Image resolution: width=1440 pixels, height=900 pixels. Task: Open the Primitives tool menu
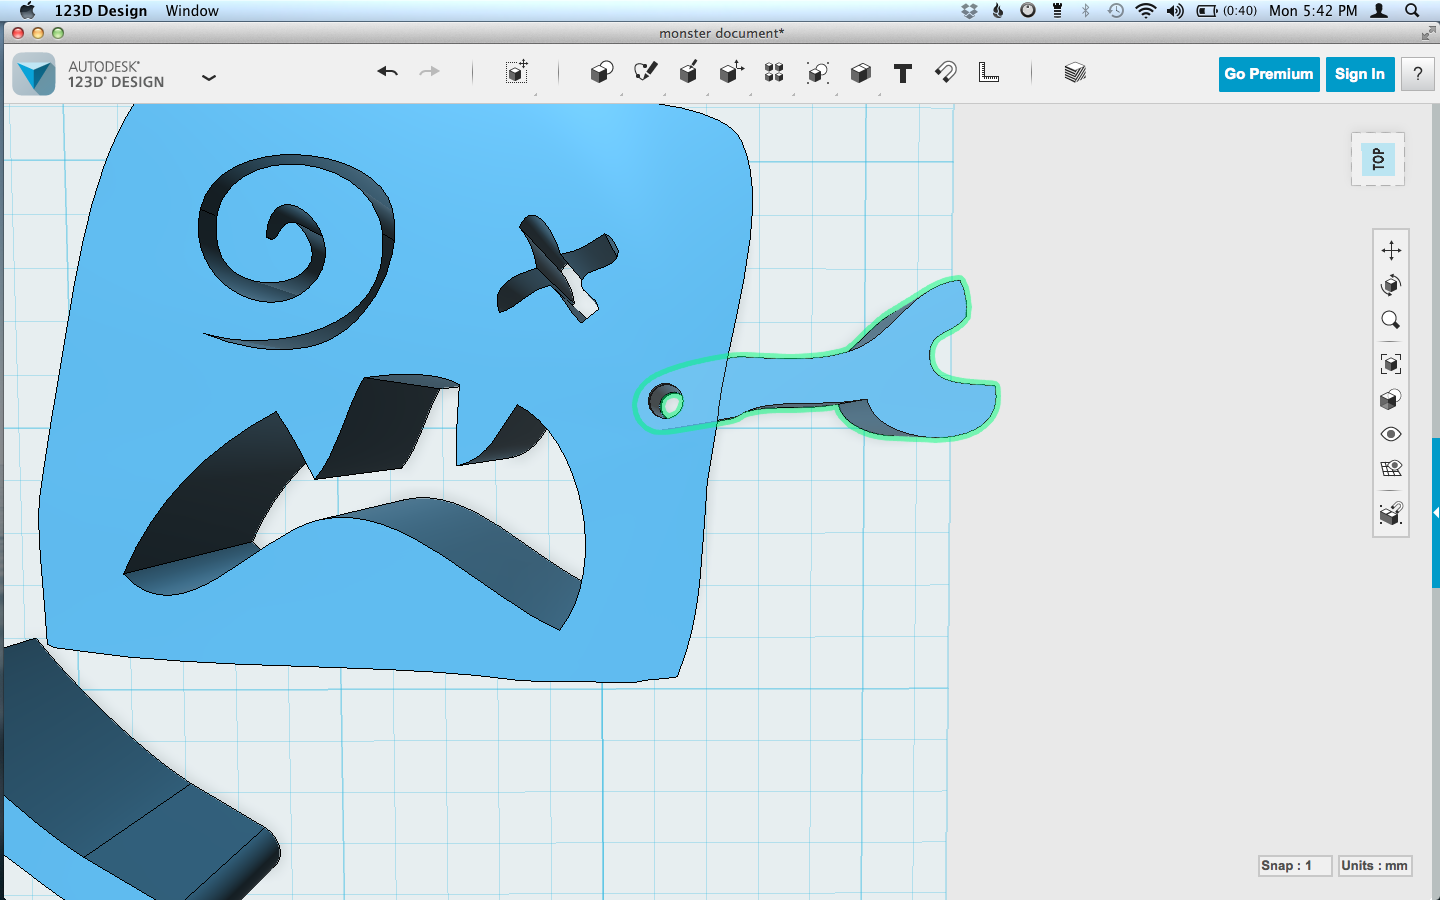[602, 73]
